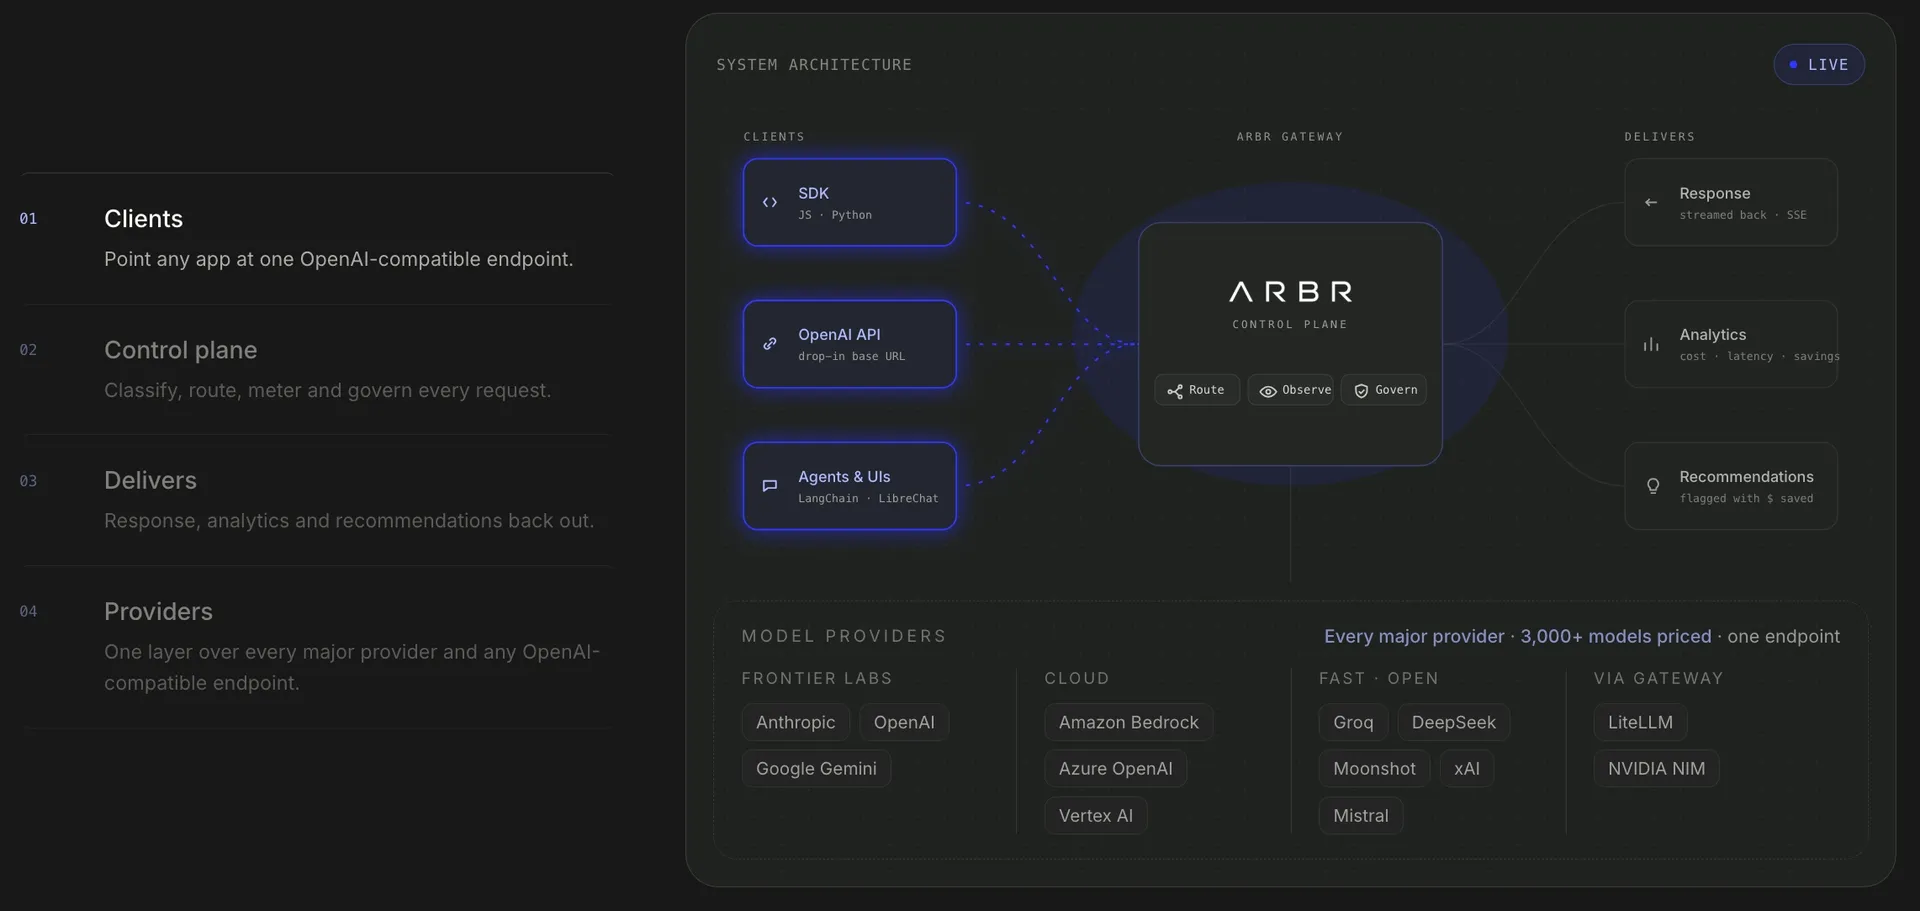Click the Recommendations lightbulb icon
Image resolution: width=1920 pixels, height=911 pixels.
(x=1652, y=486)
